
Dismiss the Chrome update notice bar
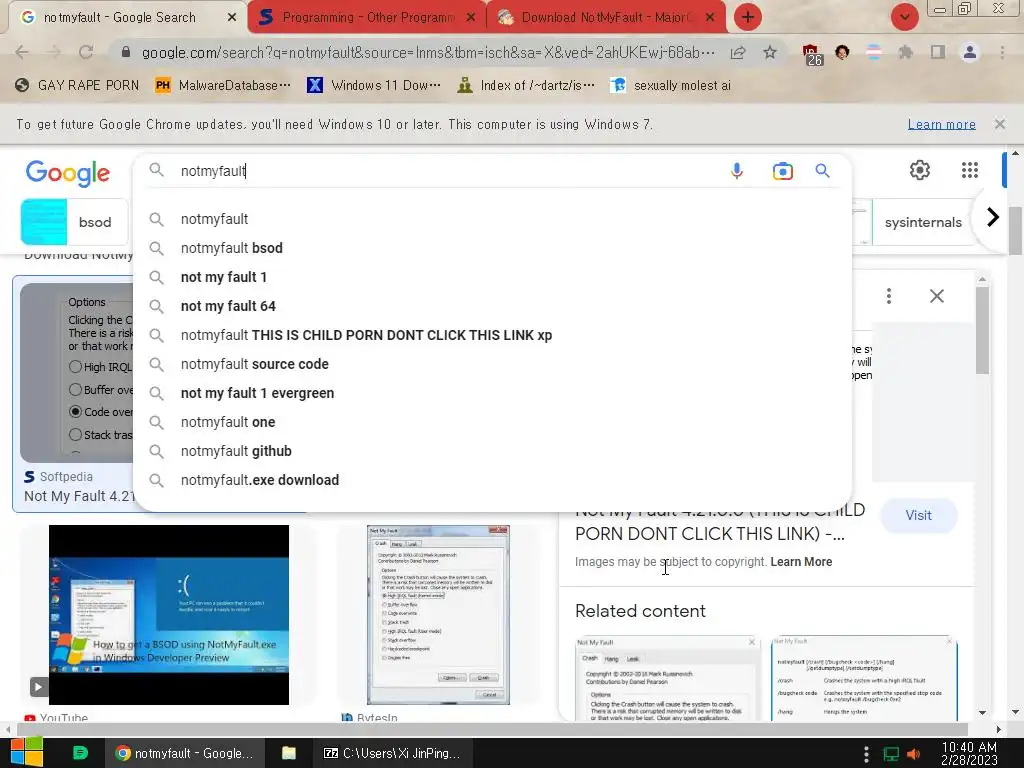point(999,123)
